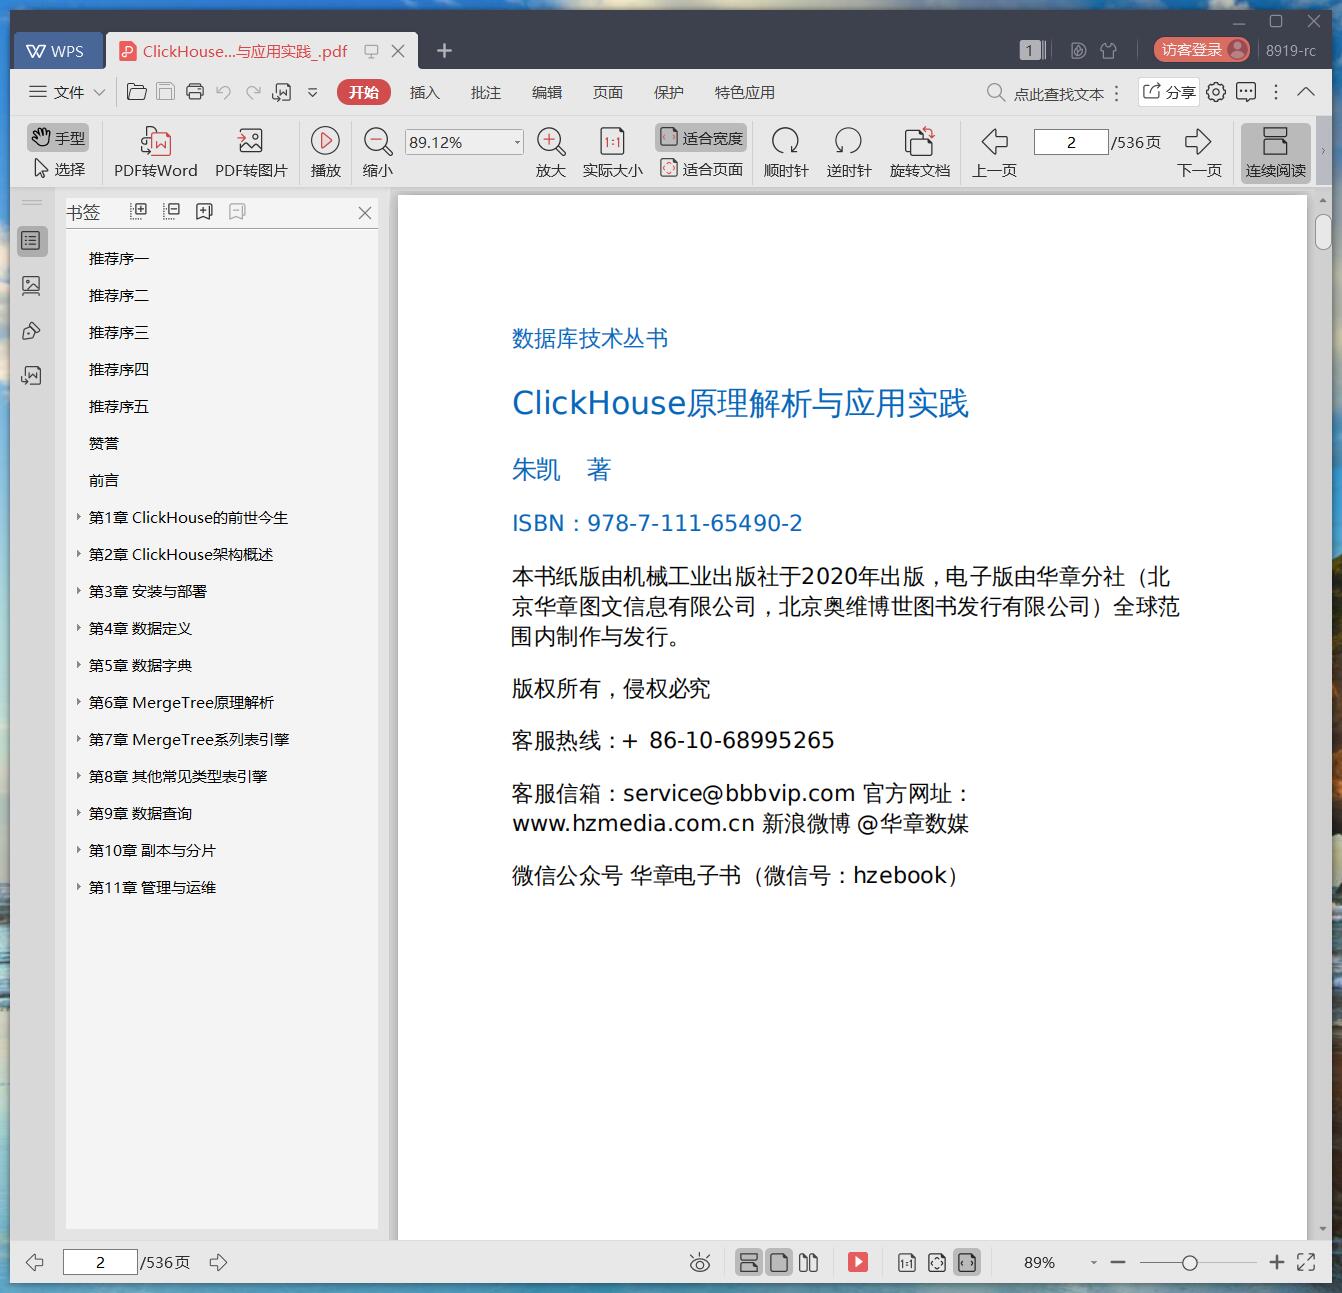The height and width of the screenshot is (1293, 1342).
Task: Expand 第3章 安装与部署
Action: click(x=79, y=591)
